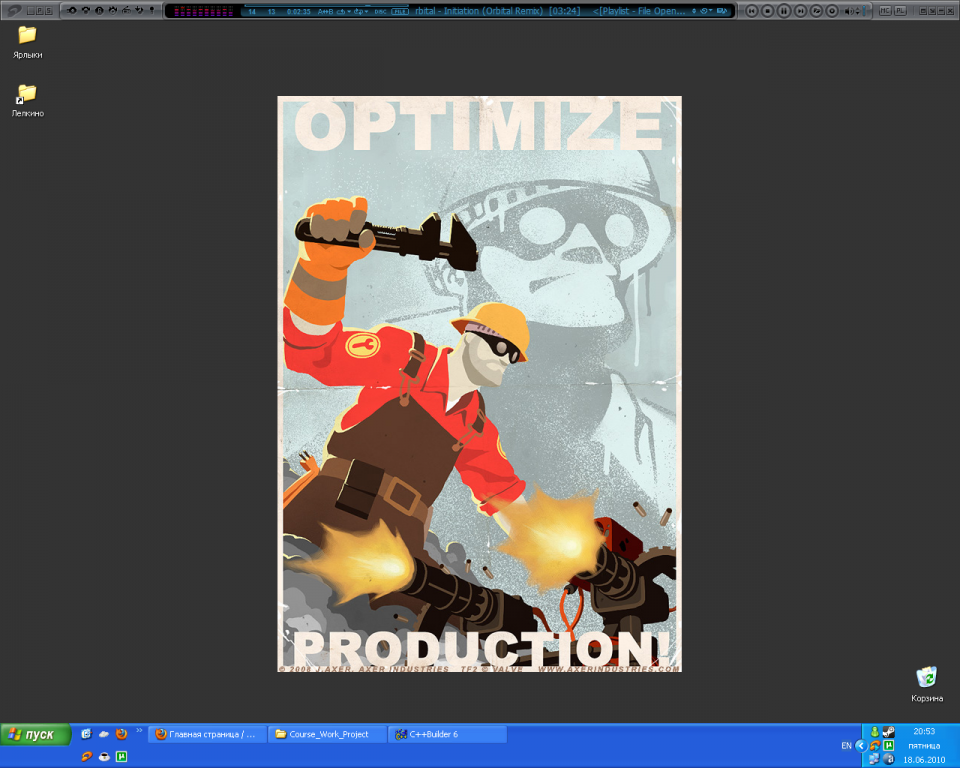Screen dimensions: 960x768
Task: Stop playback
Action: pos(768,11)
